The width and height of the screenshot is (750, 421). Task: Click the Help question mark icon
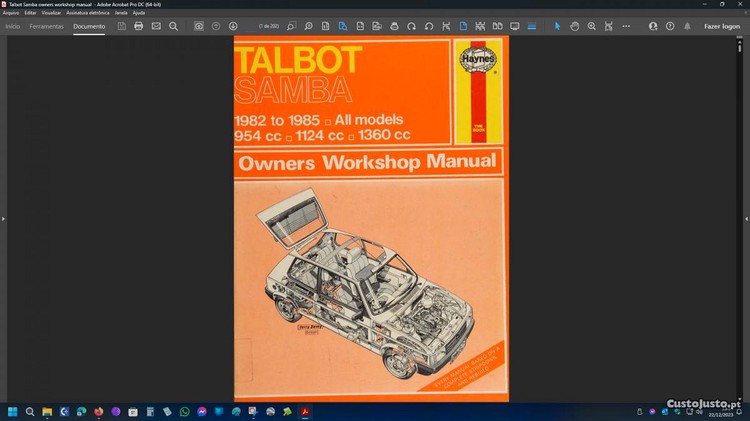(670, 26)
